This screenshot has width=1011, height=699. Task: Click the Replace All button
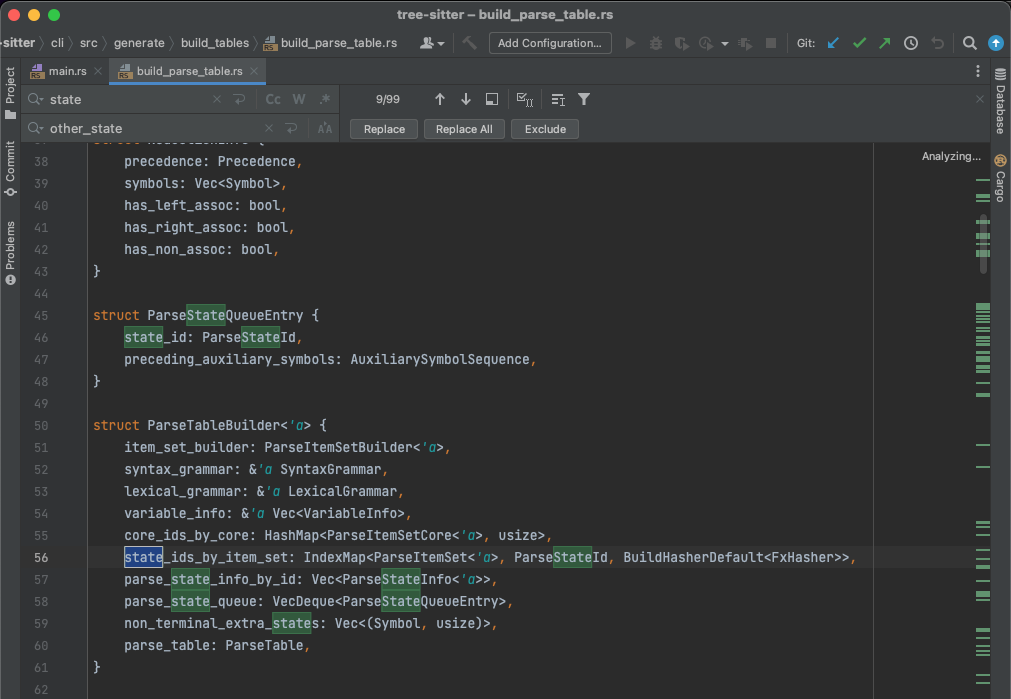464,128
